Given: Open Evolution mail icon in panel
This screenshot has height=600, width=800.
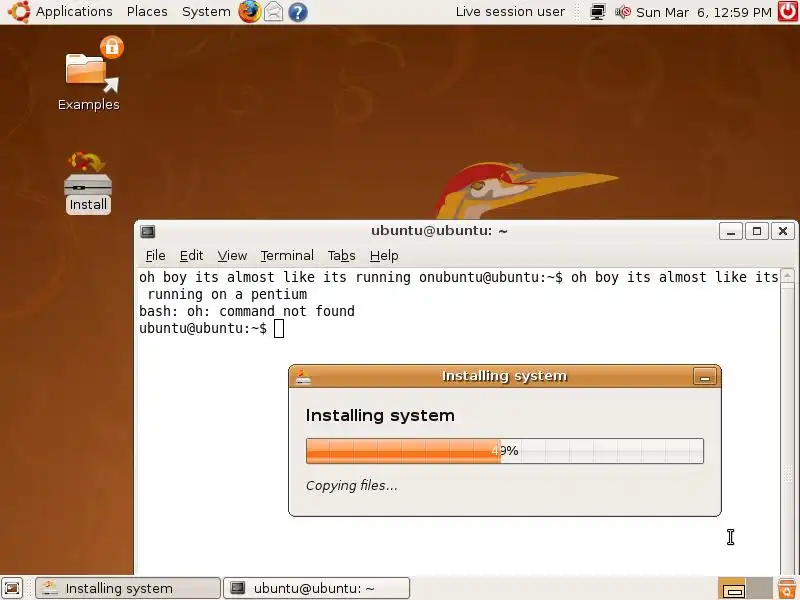Looking at the screenshot, I should [x=273, y=12].
